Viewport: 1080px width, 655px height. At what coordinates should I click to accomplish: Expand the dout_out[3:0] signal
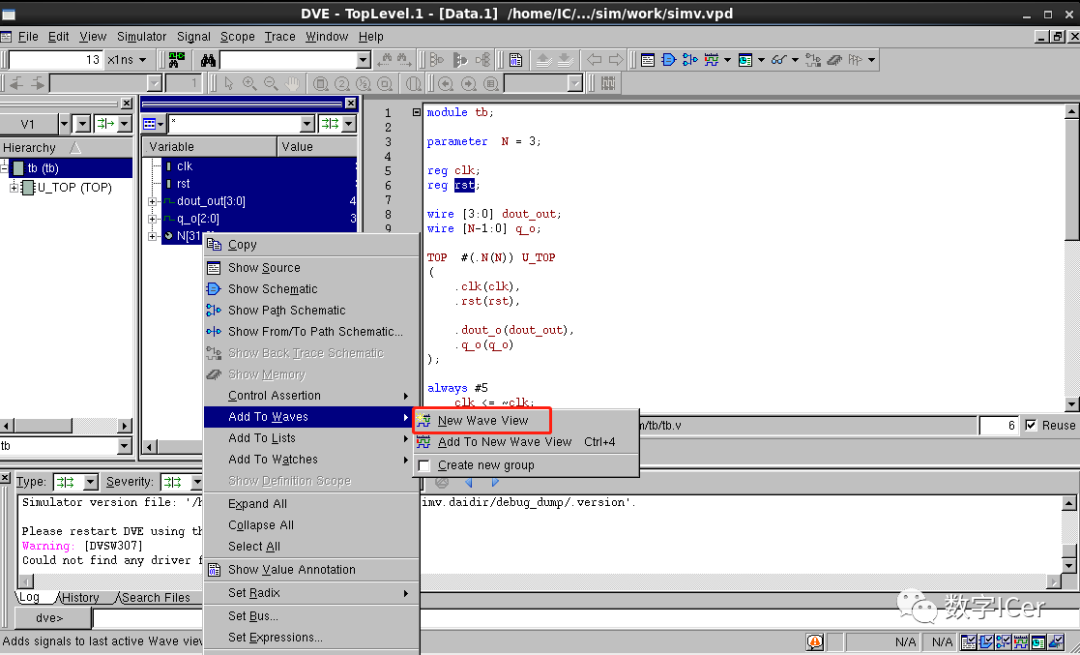(153, 202)
